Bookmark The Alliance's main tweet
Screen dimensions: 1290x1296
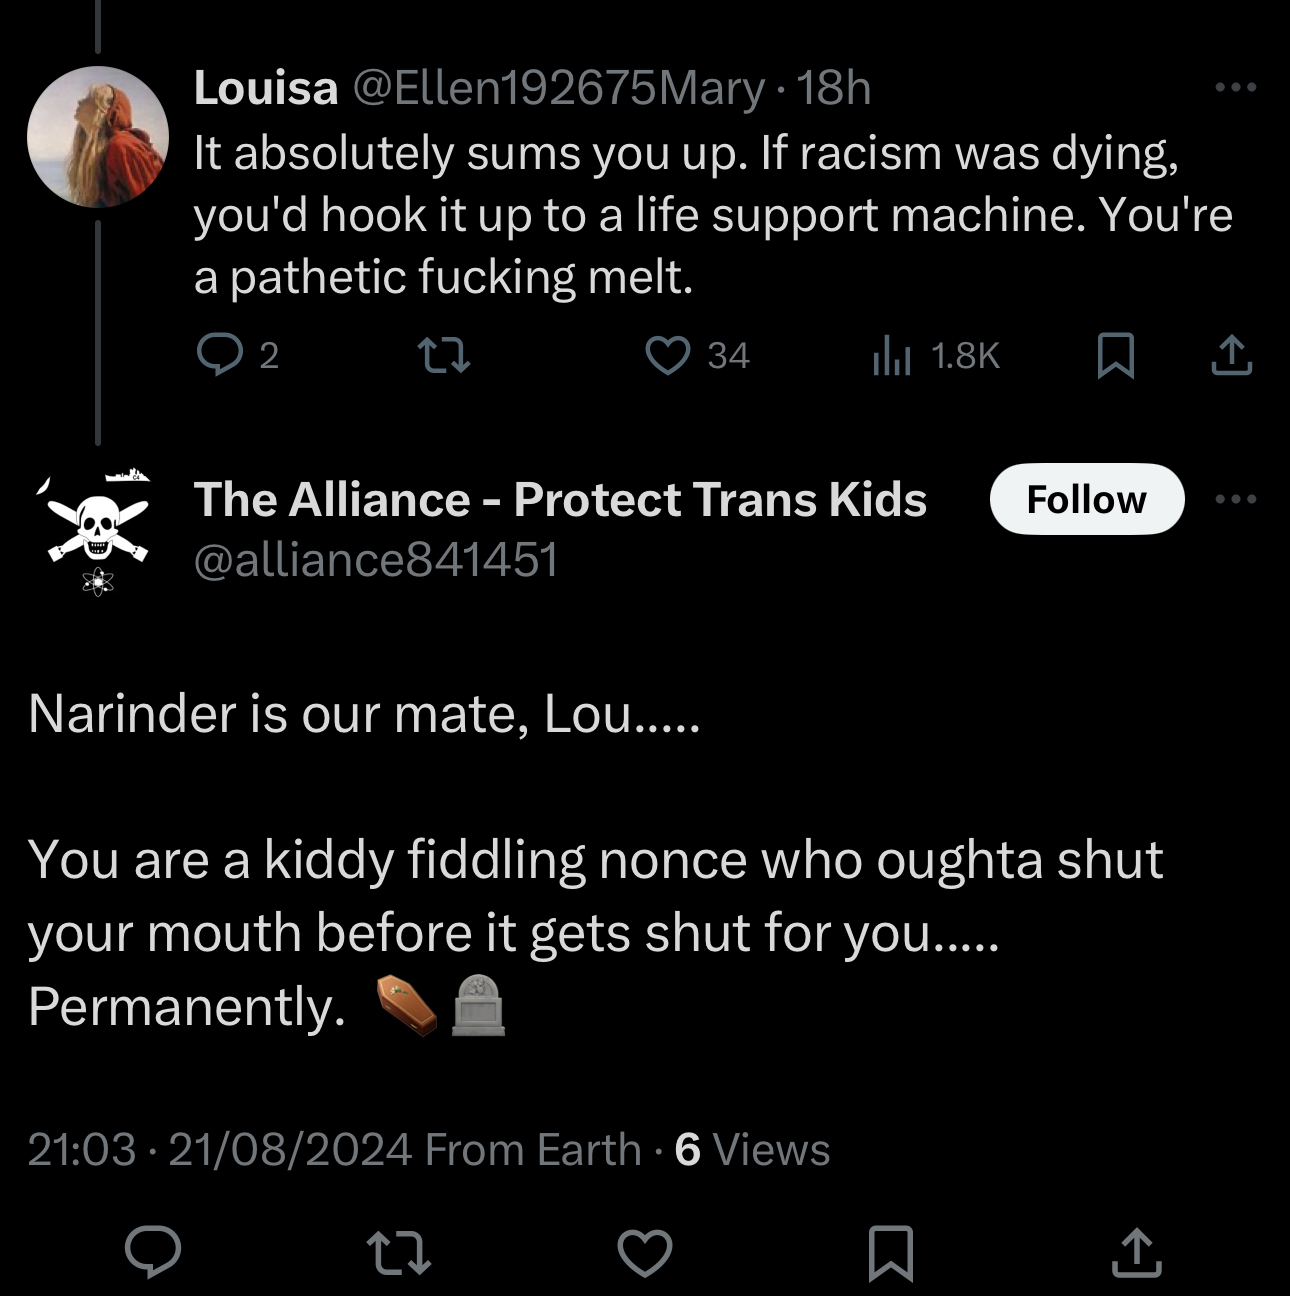(x=891, y=1253)
